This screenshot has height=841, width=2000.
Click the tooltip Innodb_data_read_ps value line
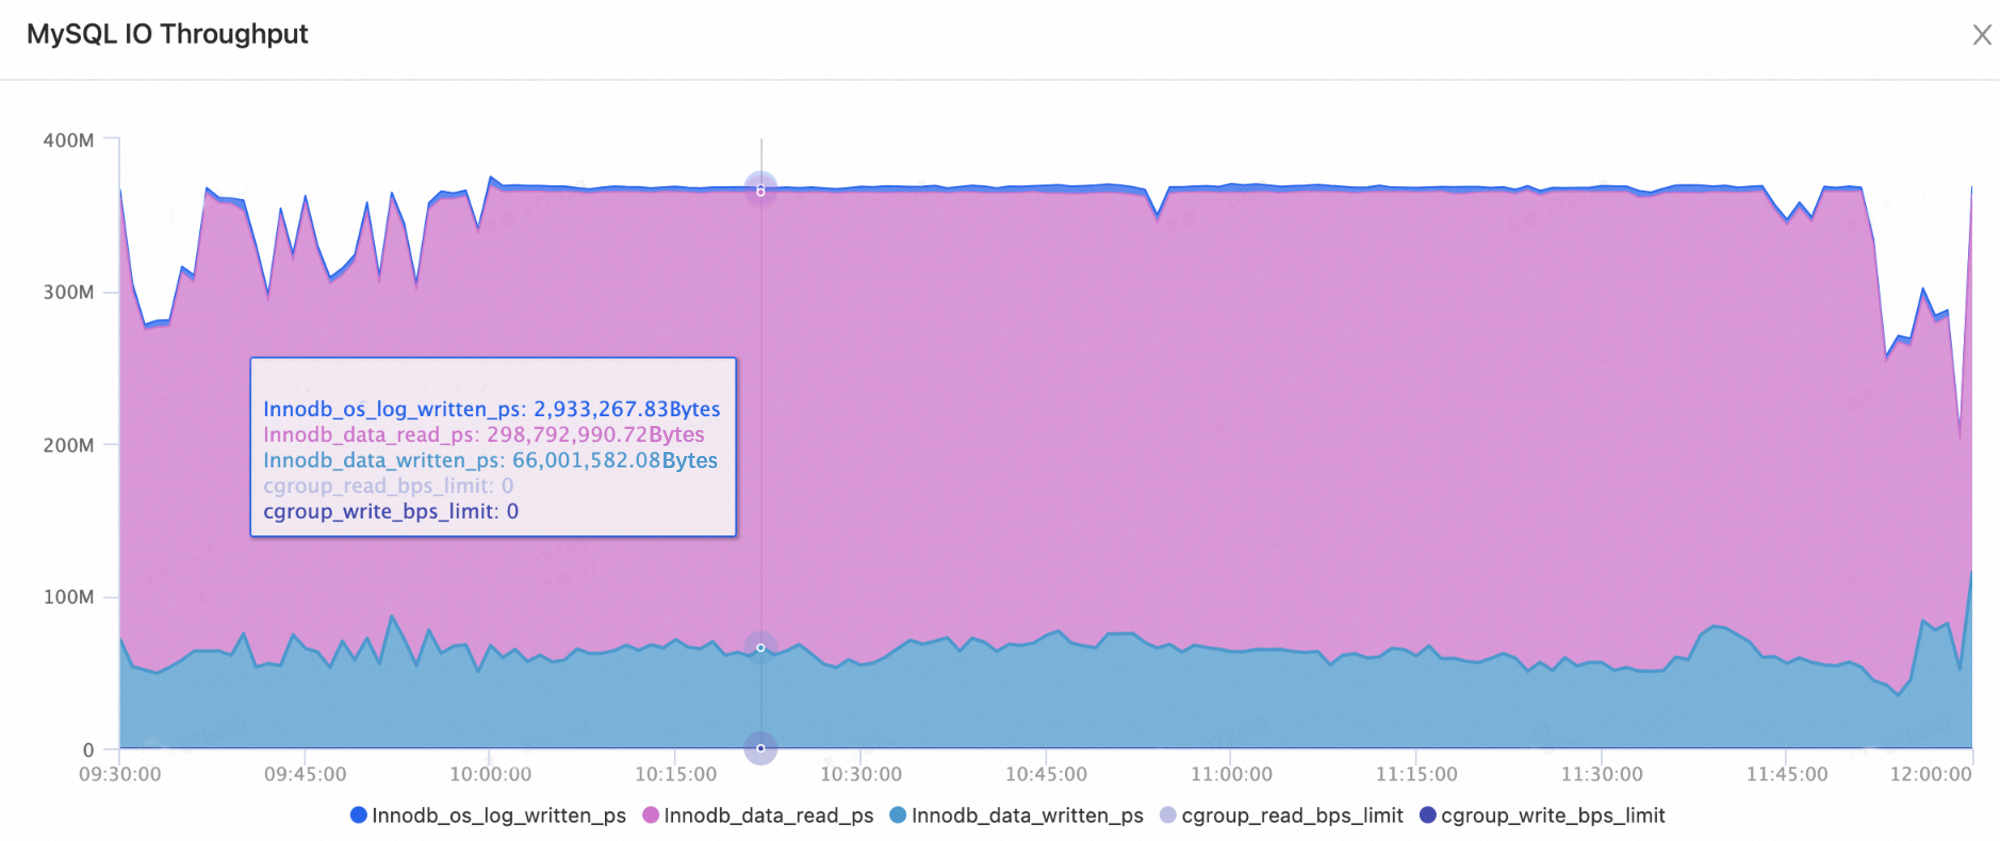point(484,434)
